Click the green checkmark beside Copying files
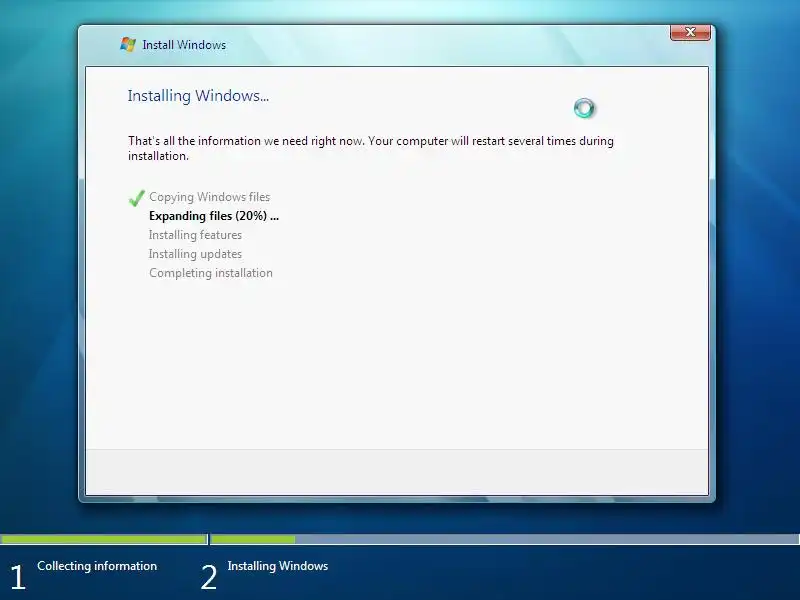 136,197
